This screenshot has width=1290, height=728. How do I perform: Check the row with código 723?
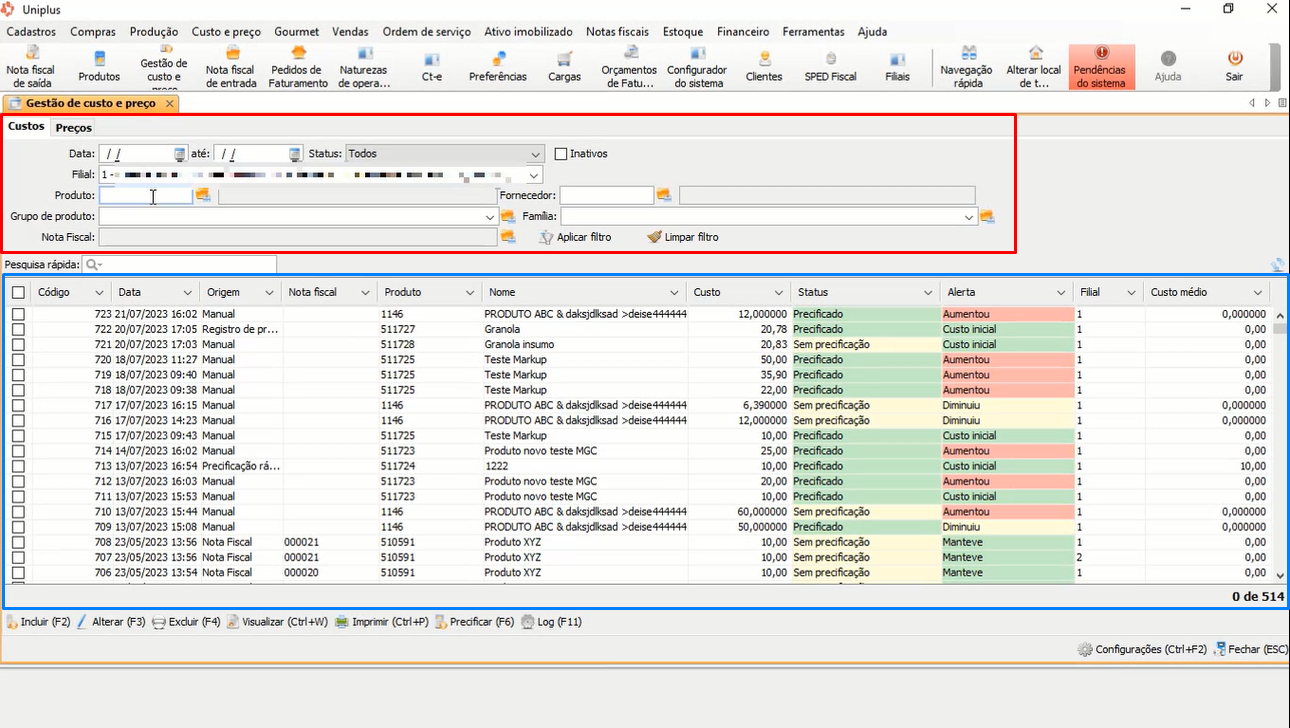[x=18, y=314]
